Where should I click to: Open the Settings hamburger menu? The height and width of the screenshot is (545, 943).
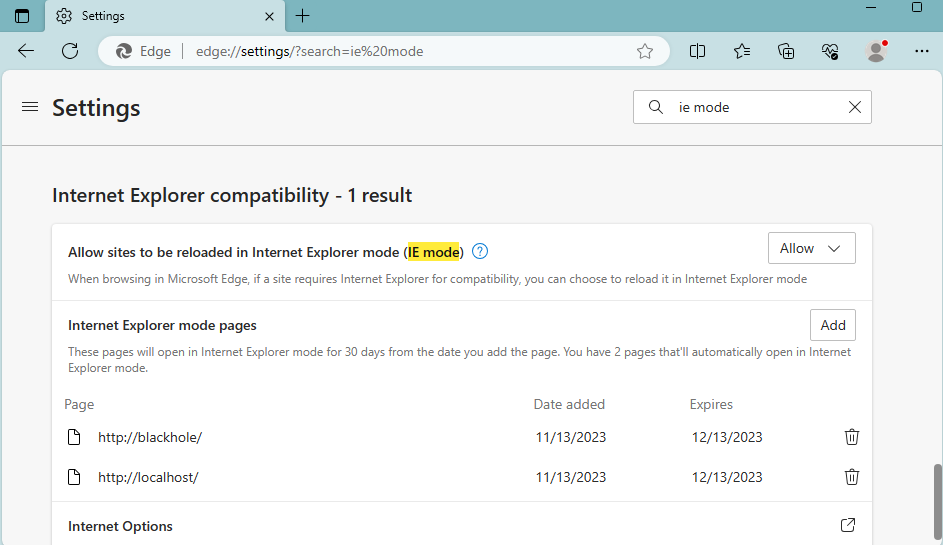[30, 107]
